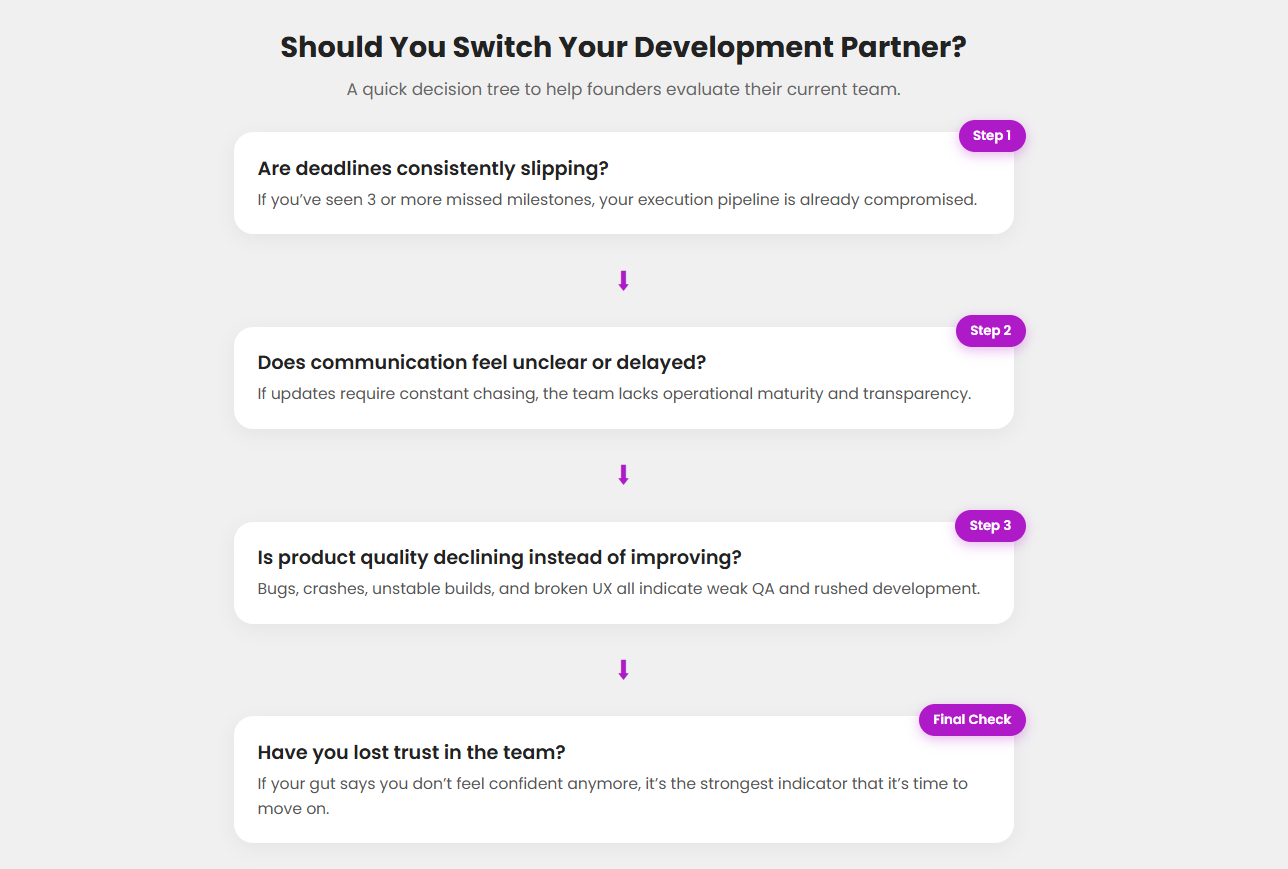Viewport: 1288px width, 869px height.
Task: Click the subtitle about a quick decision tree
Action: pos(623,89)
